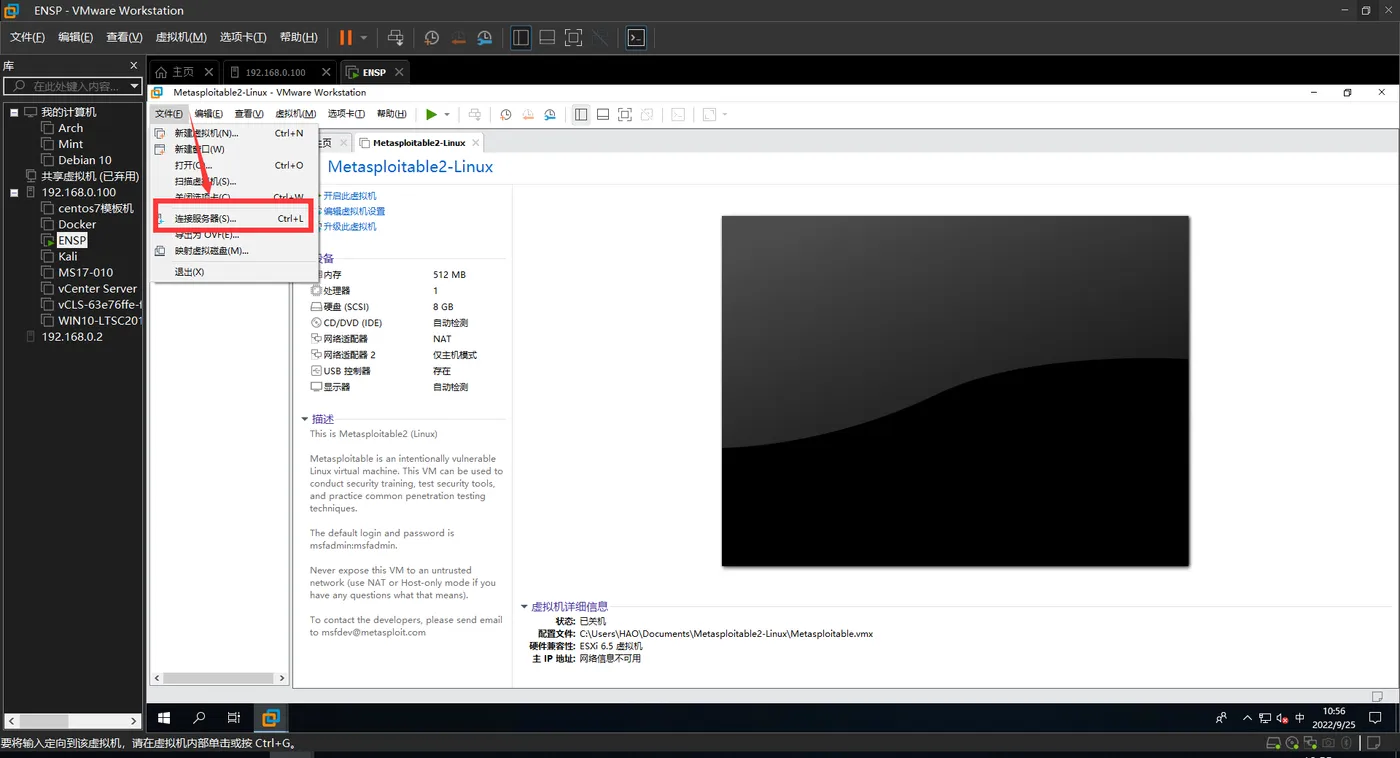
Task: Switch to the outer 主页 tab
Action: coord(183,72)
